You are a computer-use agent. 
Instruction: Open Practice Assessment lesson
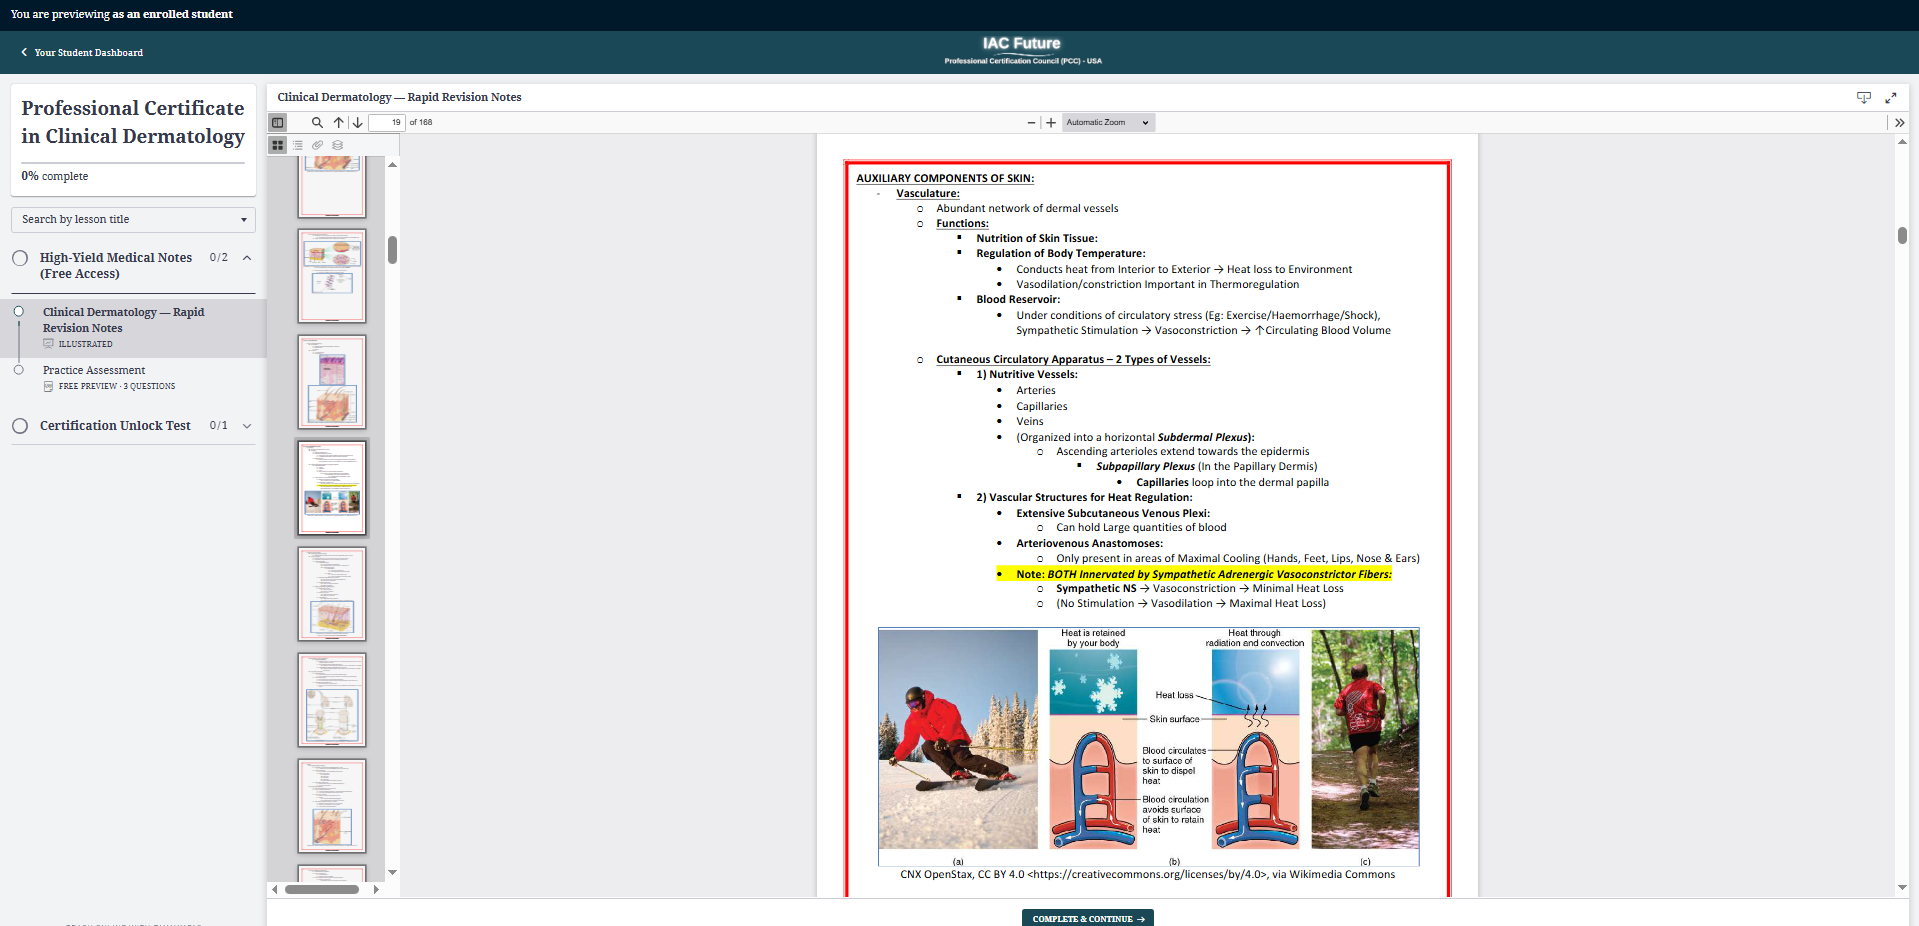[94, 370]
